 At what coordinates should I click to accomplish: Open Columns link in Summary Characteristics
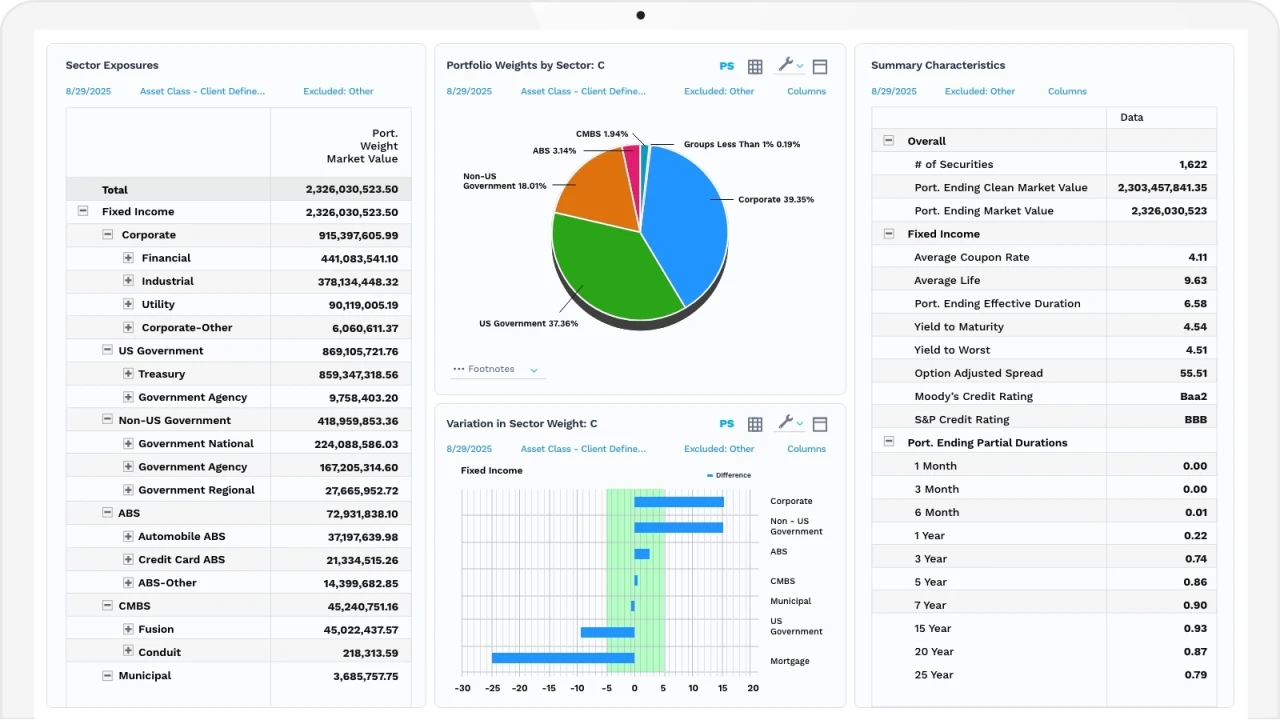tap(1067, 91)
